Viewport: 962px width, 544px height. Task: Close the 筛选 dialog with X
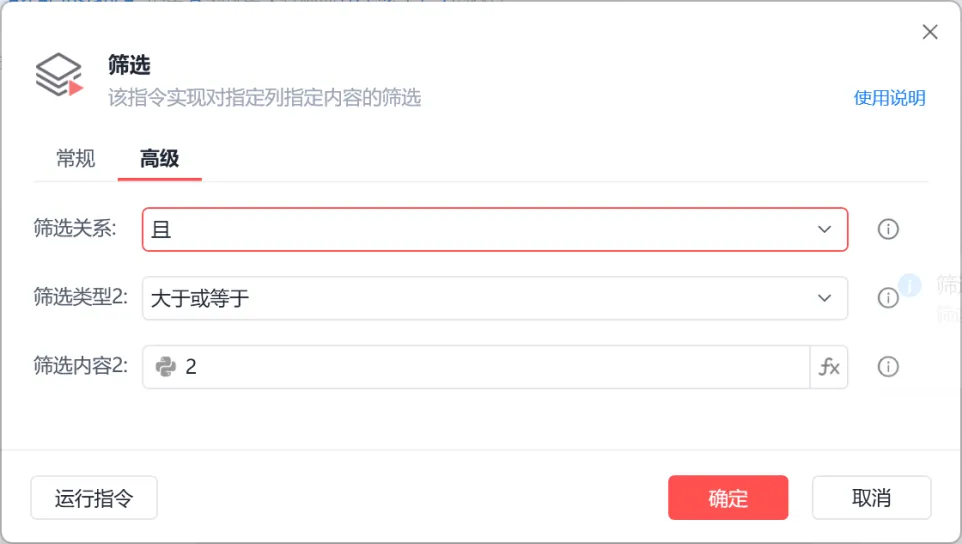930,32
